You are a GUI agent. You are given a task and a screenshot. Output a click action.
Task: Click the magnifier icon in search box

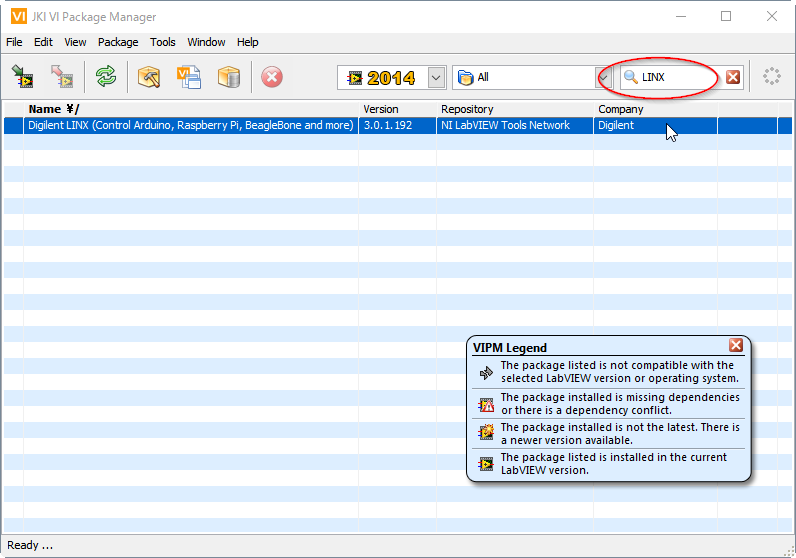pyautogui.click(x=631, y=77)
